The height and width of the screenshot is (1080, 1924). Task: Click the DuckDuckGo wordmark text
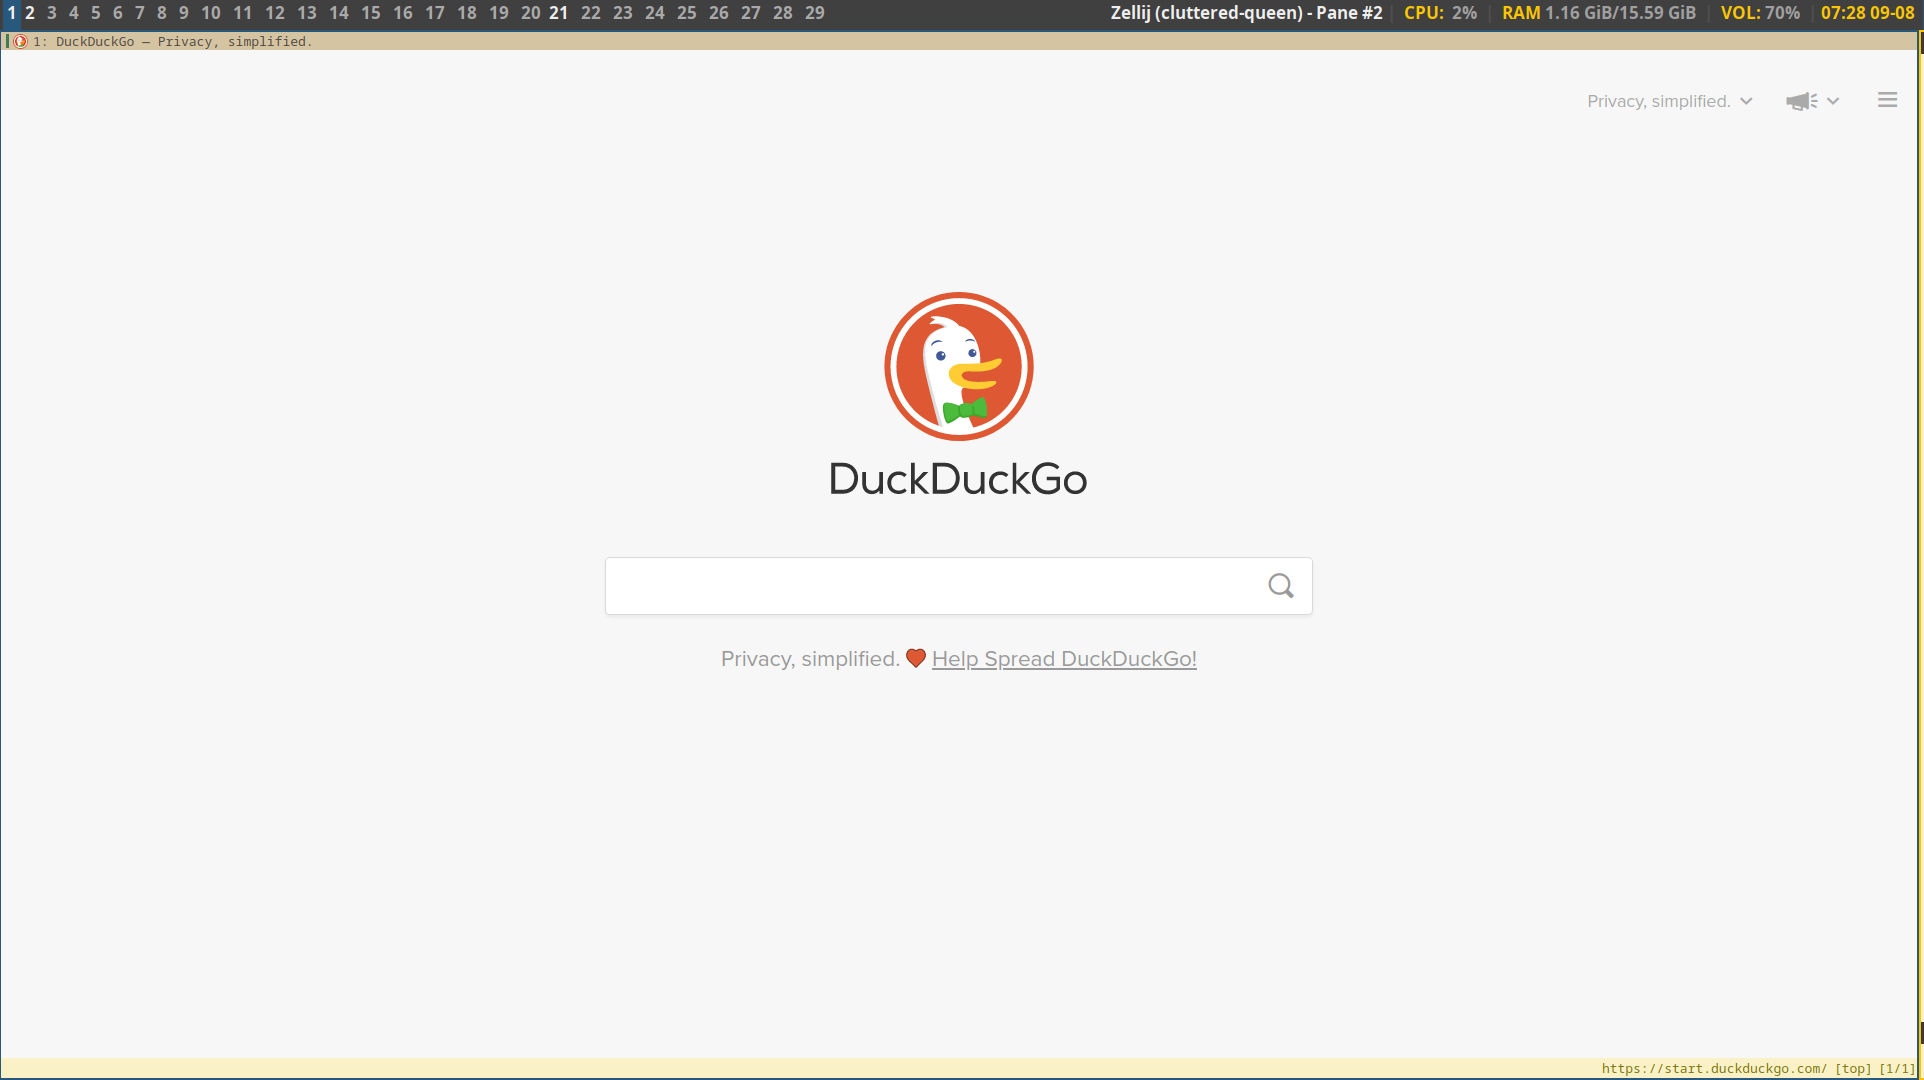pos(957,479)
